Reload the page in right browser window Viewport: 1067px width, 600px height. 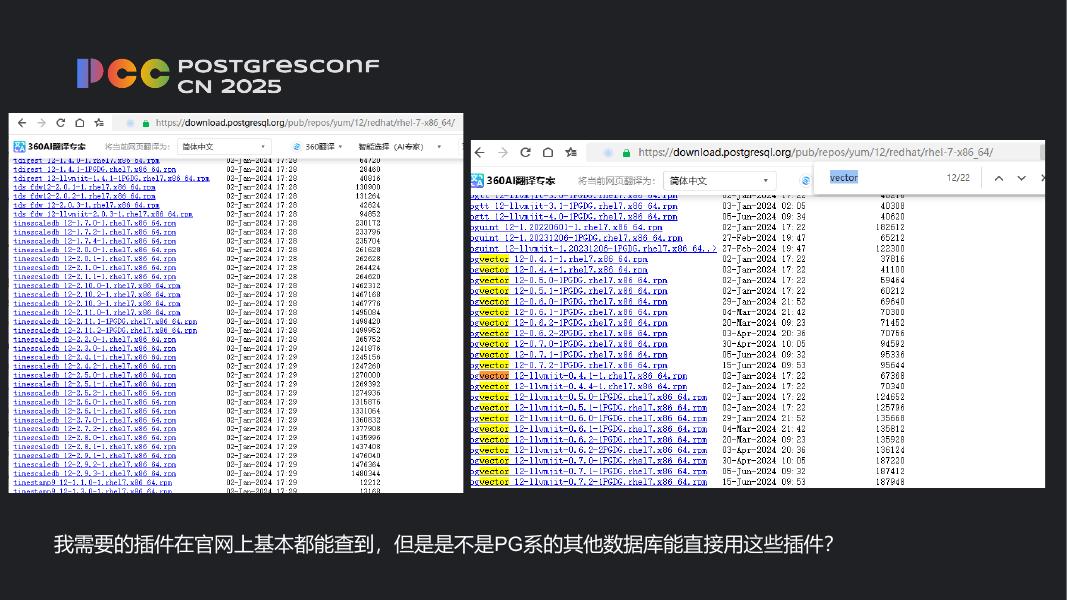[x=525, y=152]
